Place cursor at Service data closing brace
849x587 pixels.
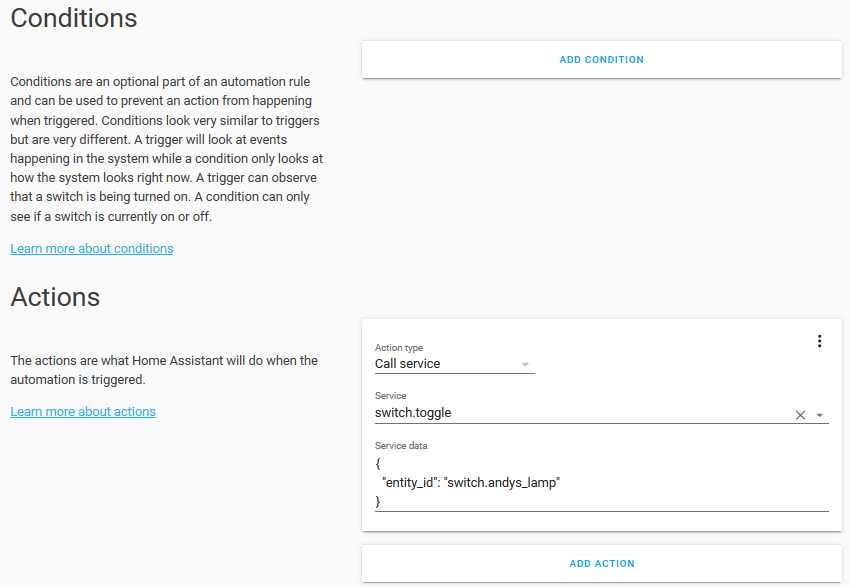tap(378, 502)
